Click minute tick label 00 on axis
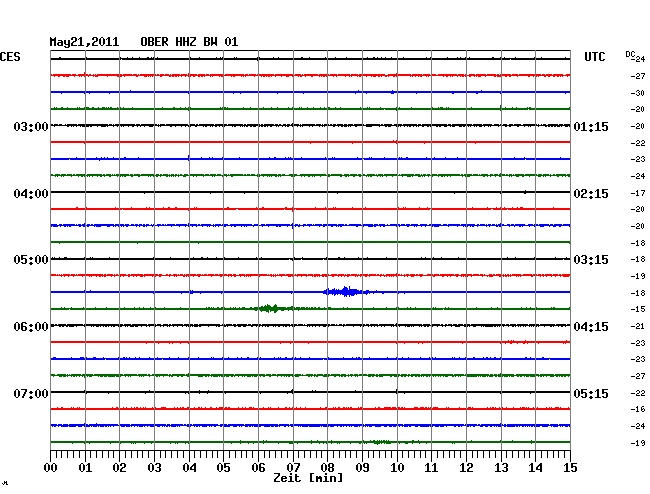 click(x=51, y=468)
